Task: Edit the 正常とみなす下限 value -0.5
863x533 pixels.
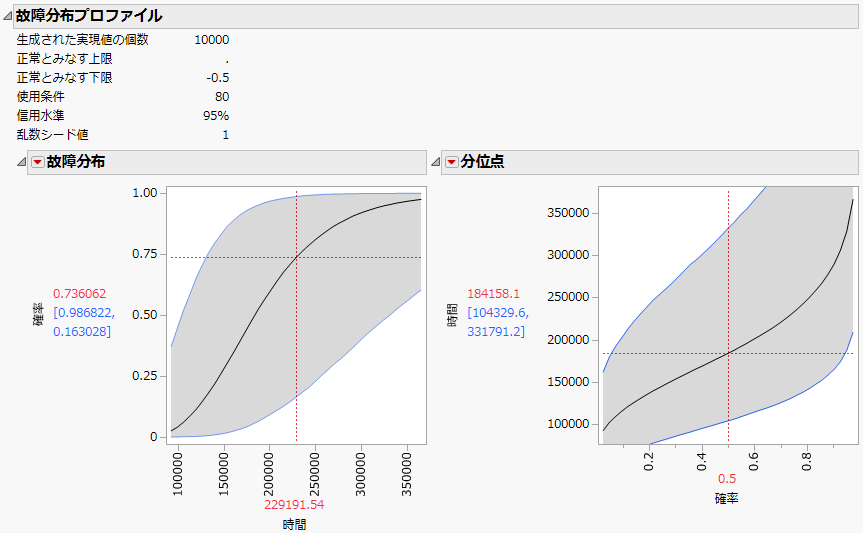Action: pyautogui.click(x=218, y=78)
